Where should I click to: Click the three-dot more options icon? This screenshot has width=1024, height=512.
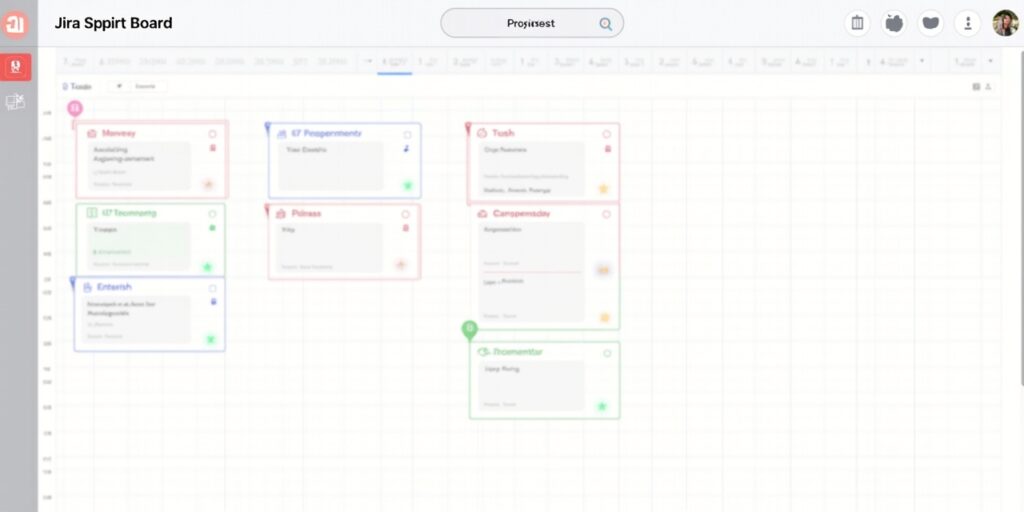pyautogui.click(x=967, y=23)
